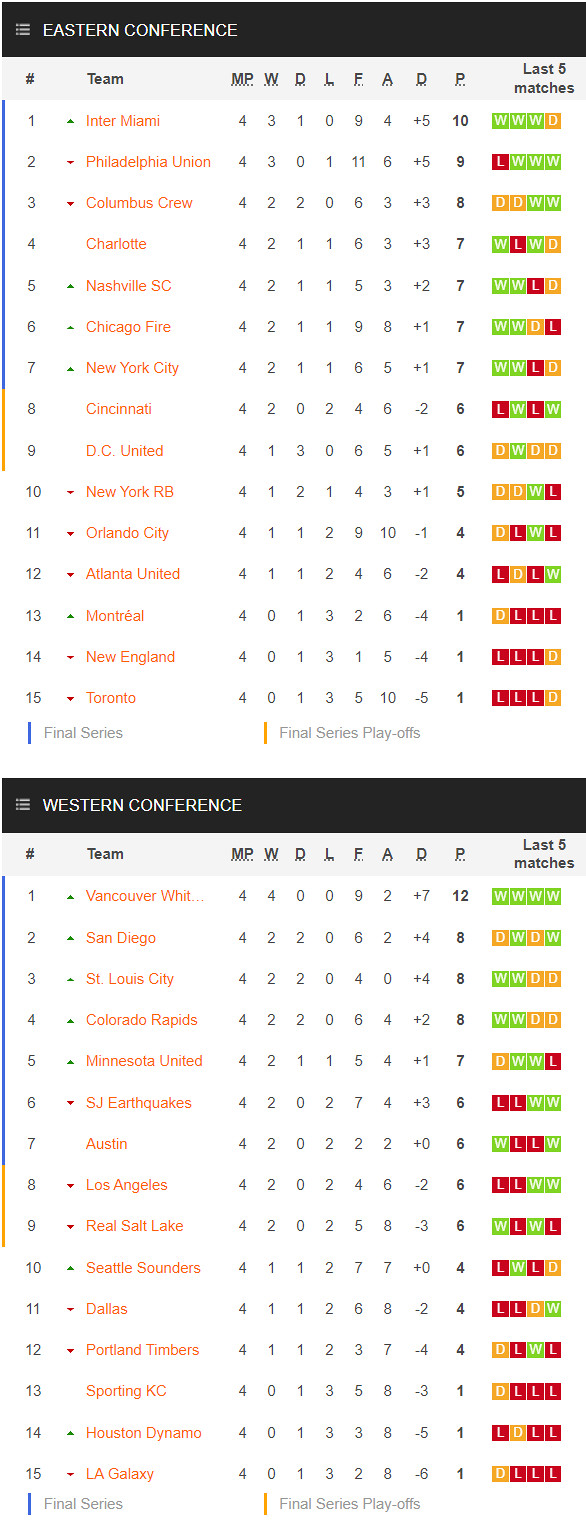
Task: Click Montréal's green up trend arrow
Action: pyautogui.click(x=70, y=616)
